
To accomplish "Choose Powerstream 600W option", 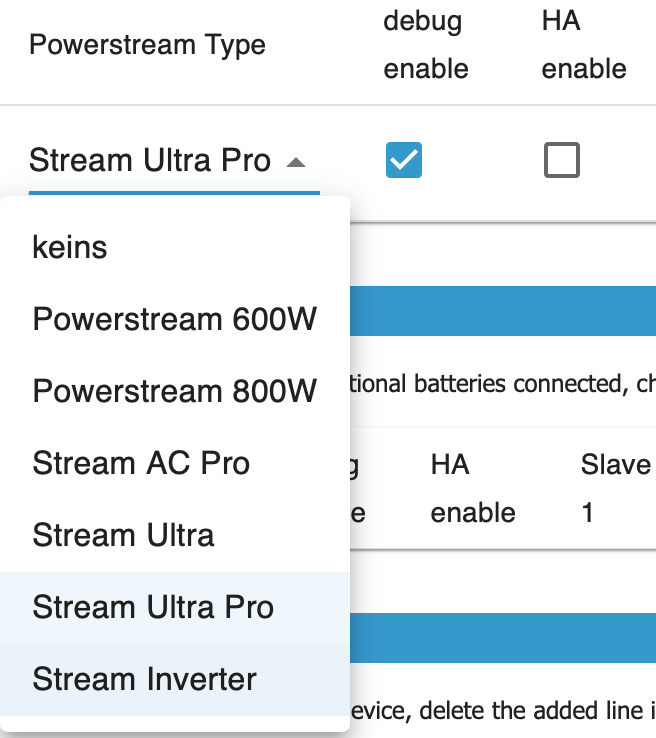I will (174, 319).
